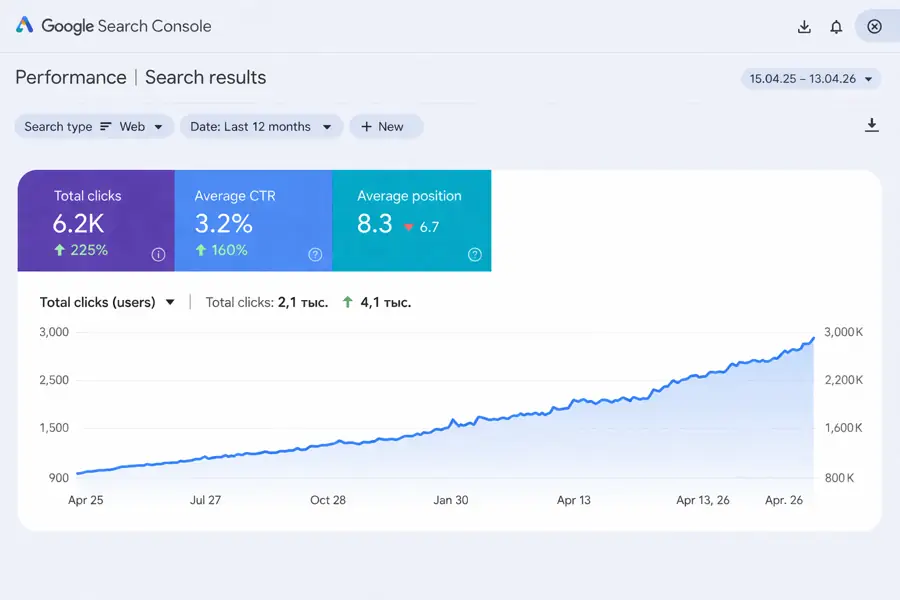Viewport: 900px width, 600px height.
Task: Click the Average position question mark icon
Action: [474, 254]
